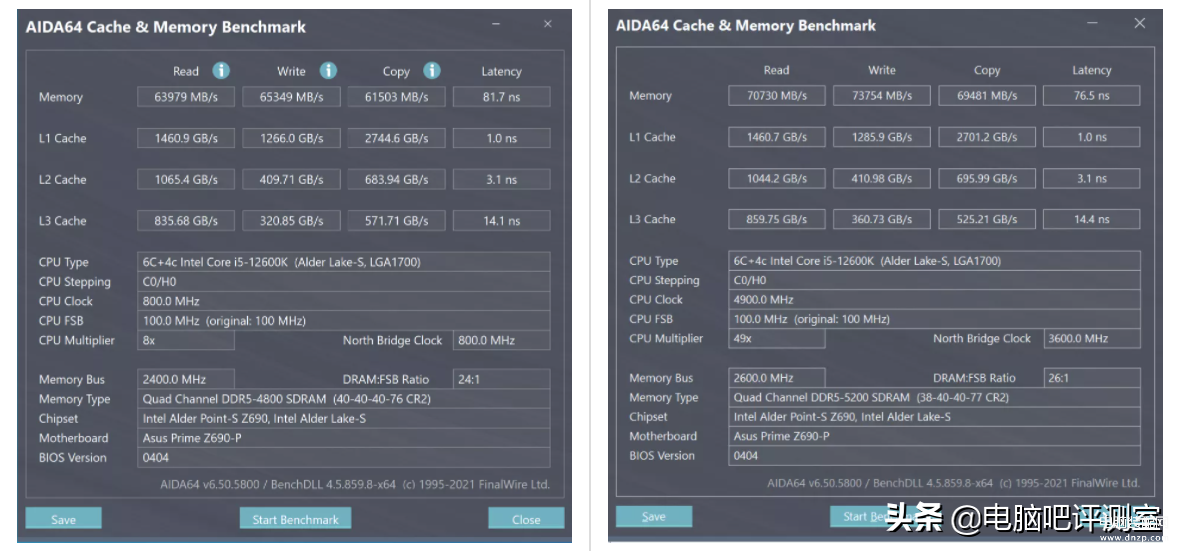Screen dimensions: 1179x551
Task: Select L1 copy value 2701.2 GB/s
Action: coord(987,137)
